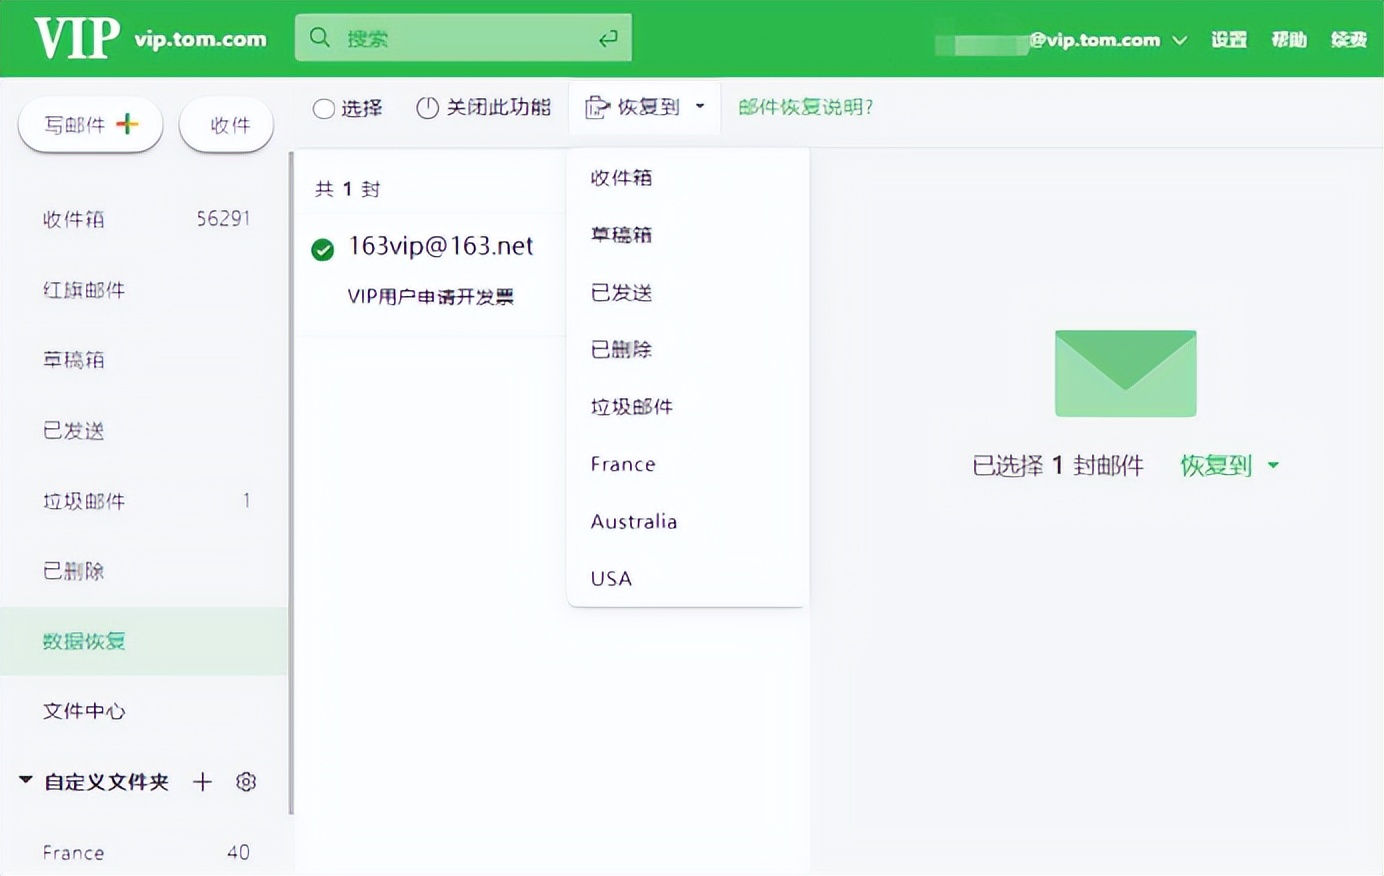The height and width of the screenshot is (876, 1384).
Task: Deselect the checked 163vip@163.net email
Action: point(322,249)
